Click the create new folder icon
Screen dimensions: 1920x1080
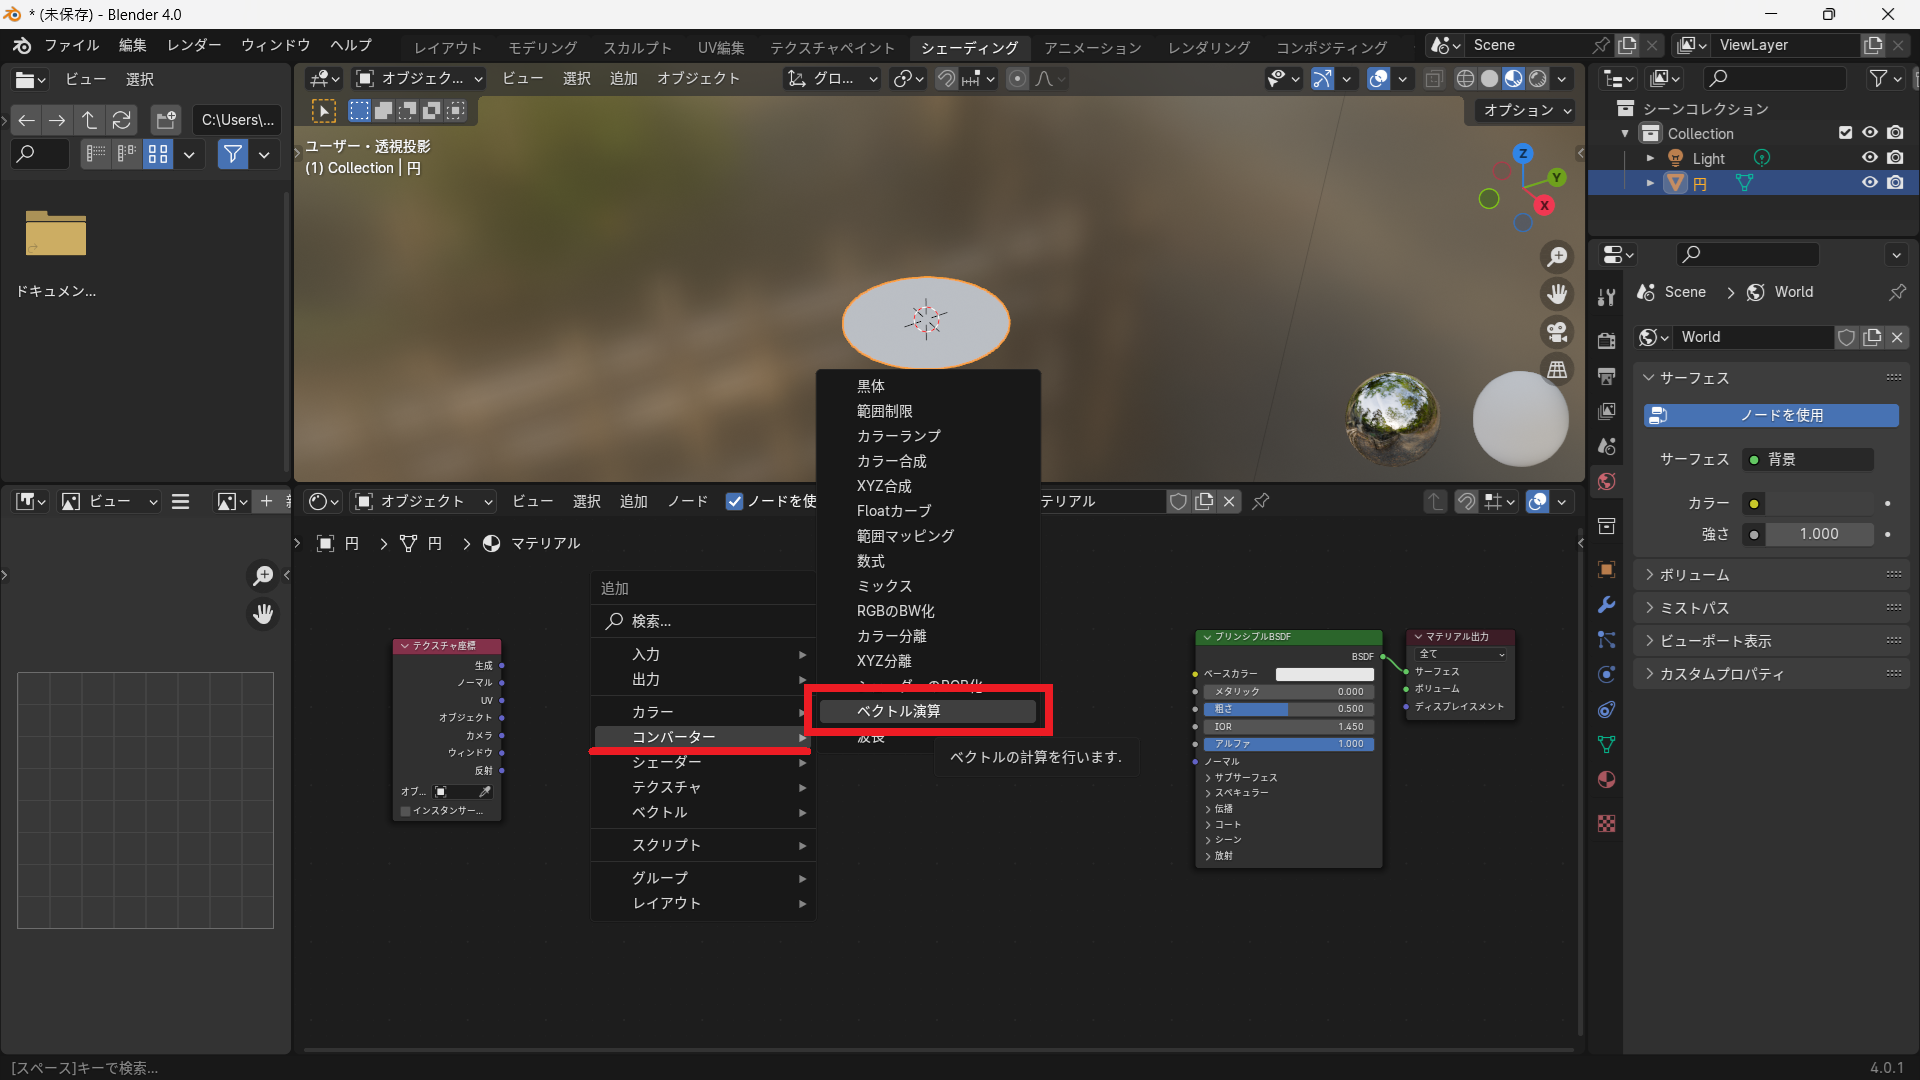click(165, 120)
